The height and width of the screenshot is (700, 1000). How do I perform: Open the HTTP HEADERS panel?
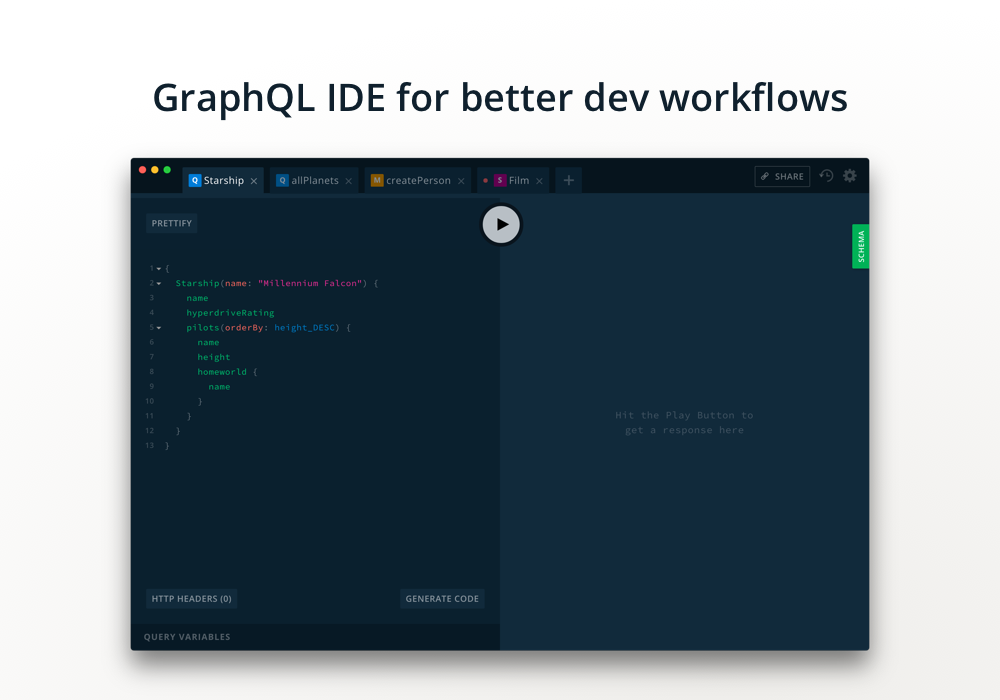[191, 598]
